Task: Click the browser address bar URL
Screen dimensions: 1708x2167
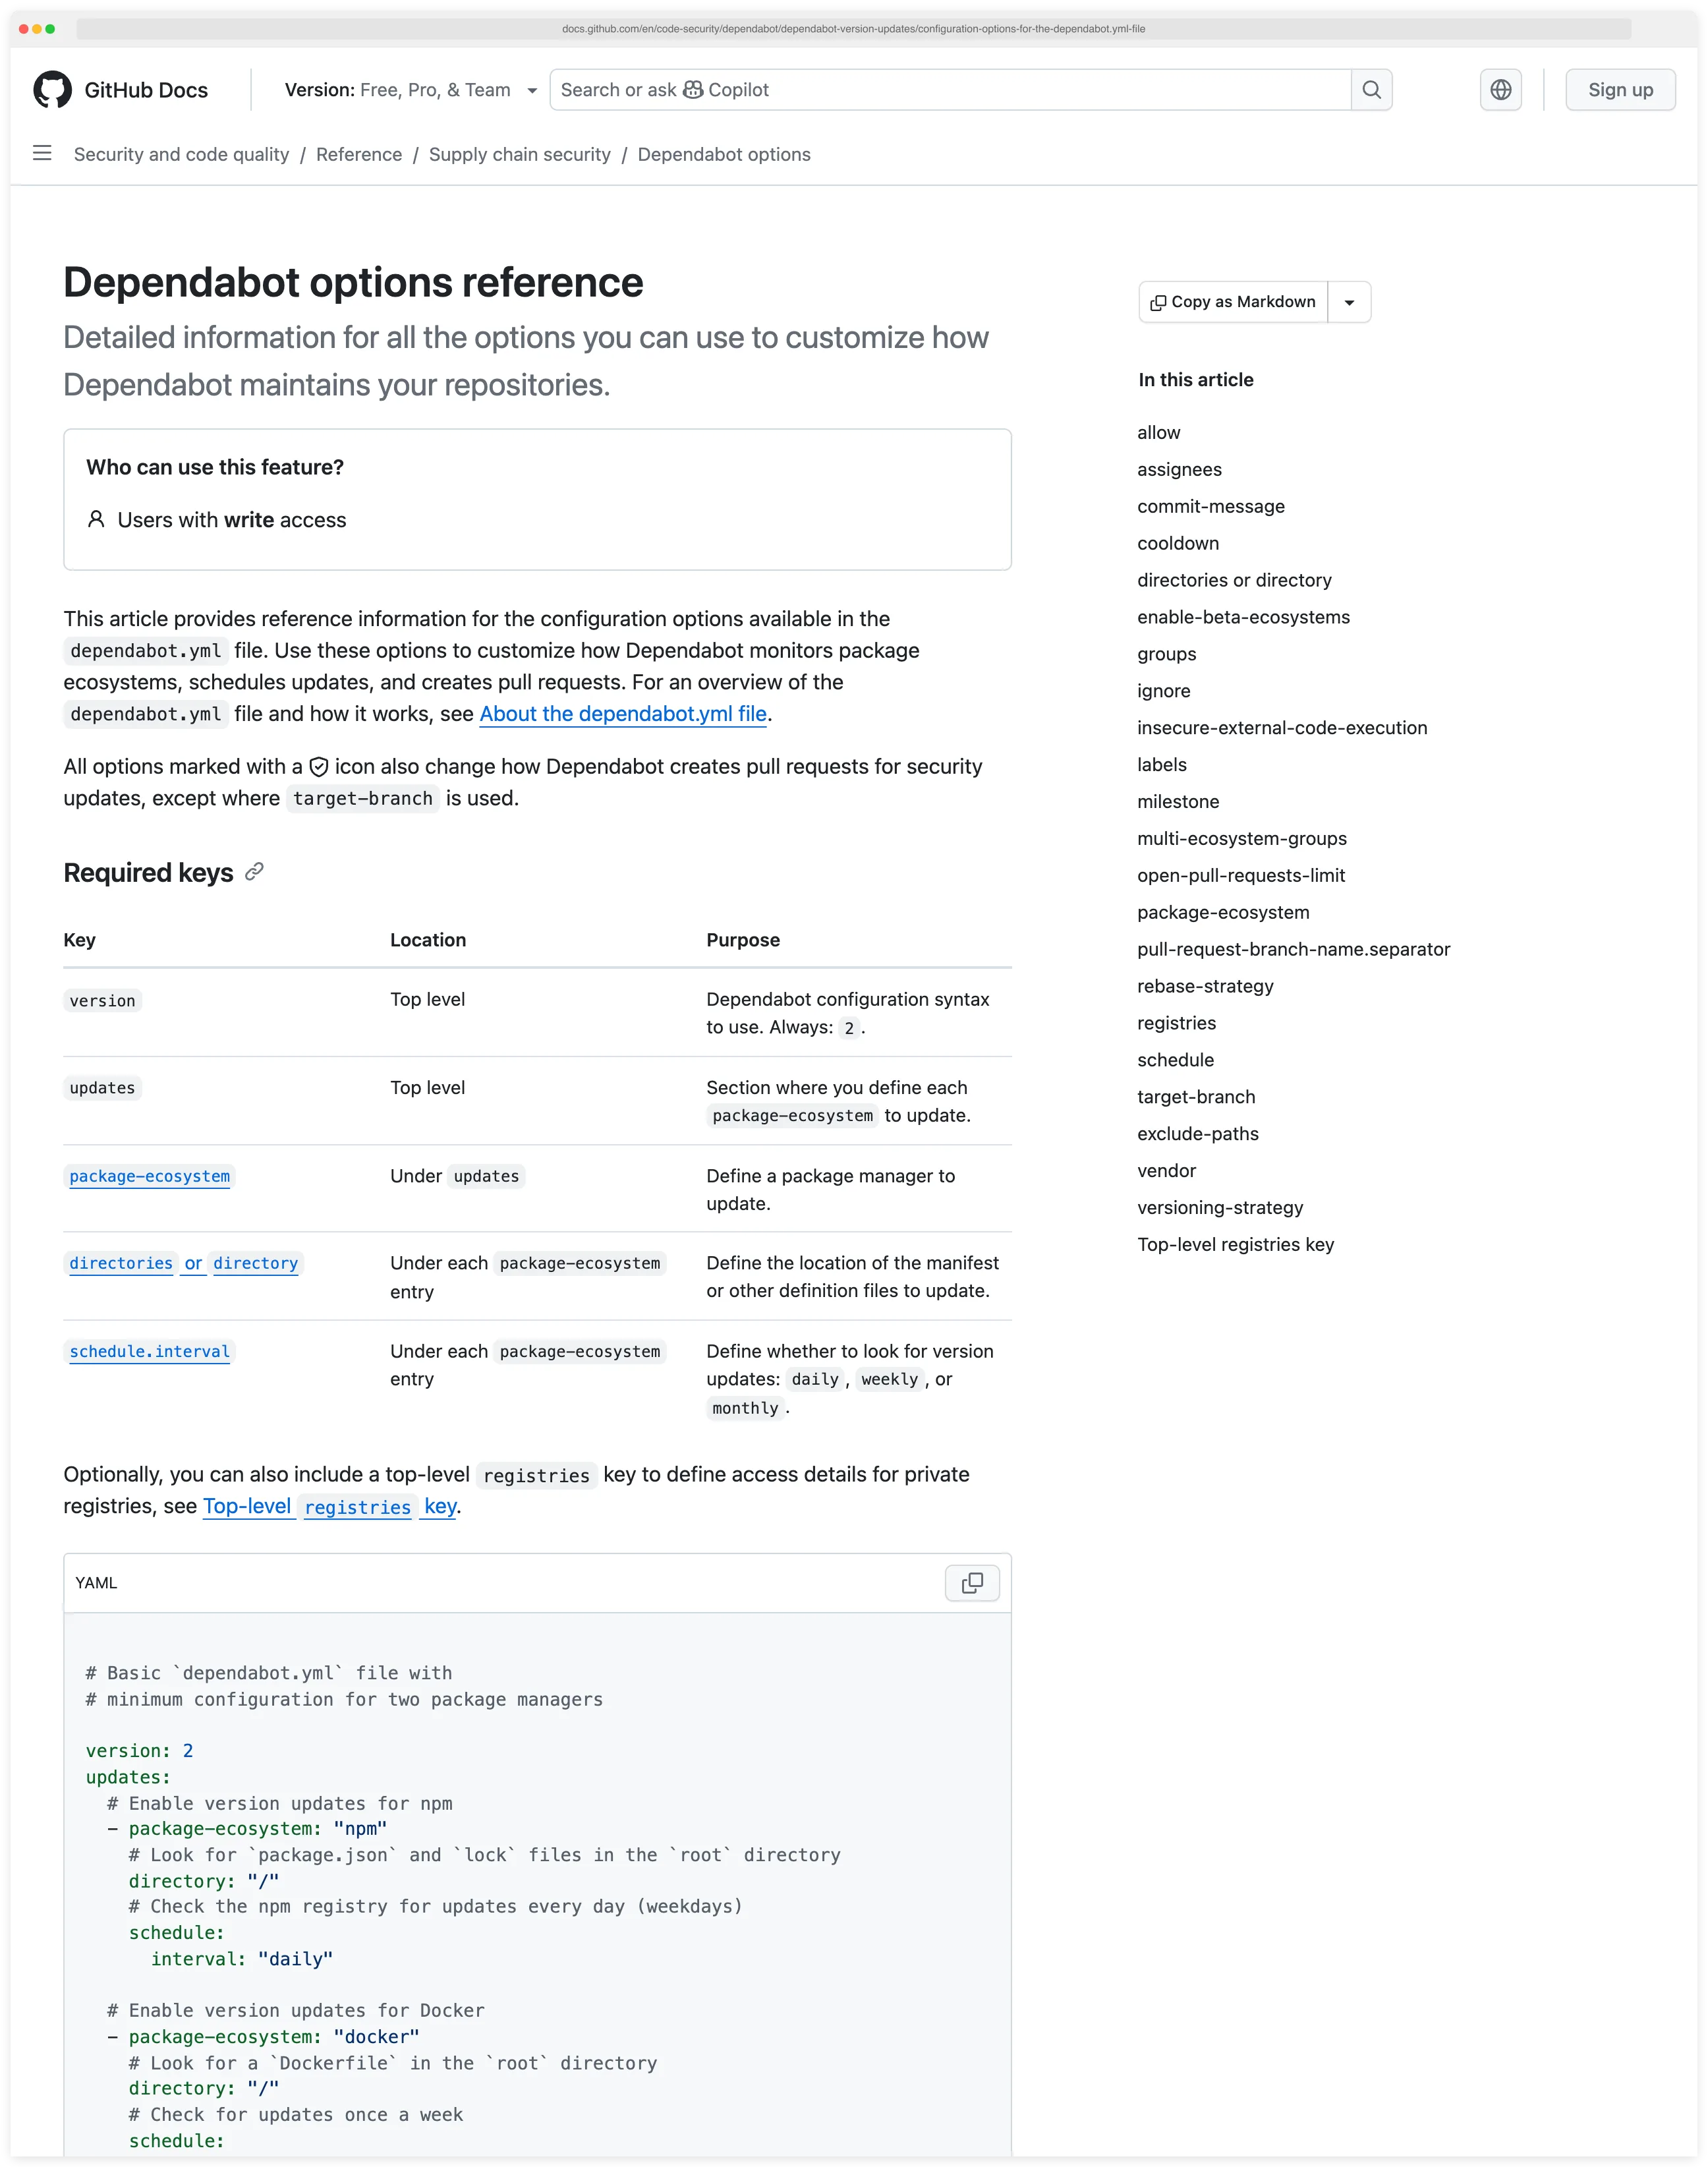Action: (x=853, y=29)
